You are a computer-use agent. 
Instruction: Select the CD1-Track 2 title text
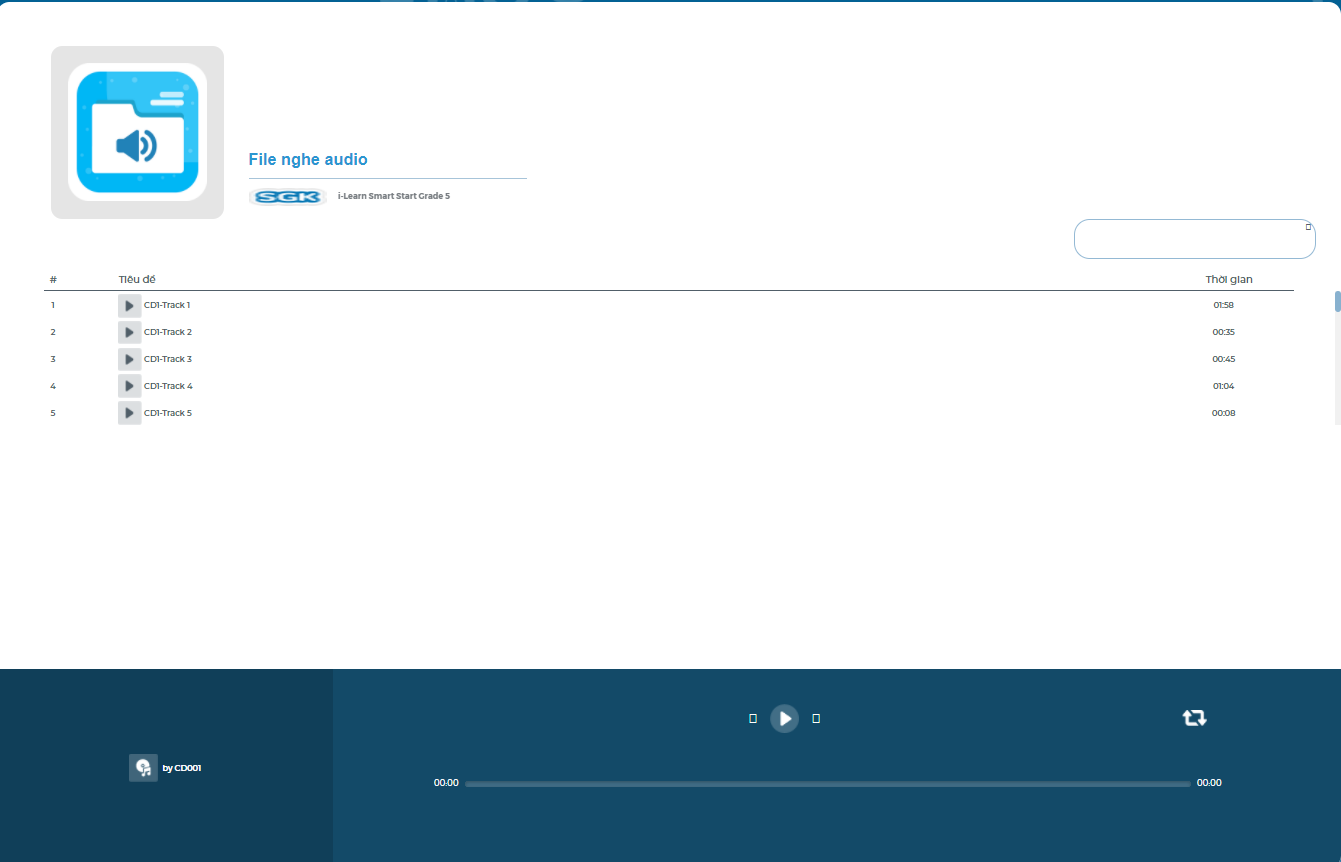168,332
